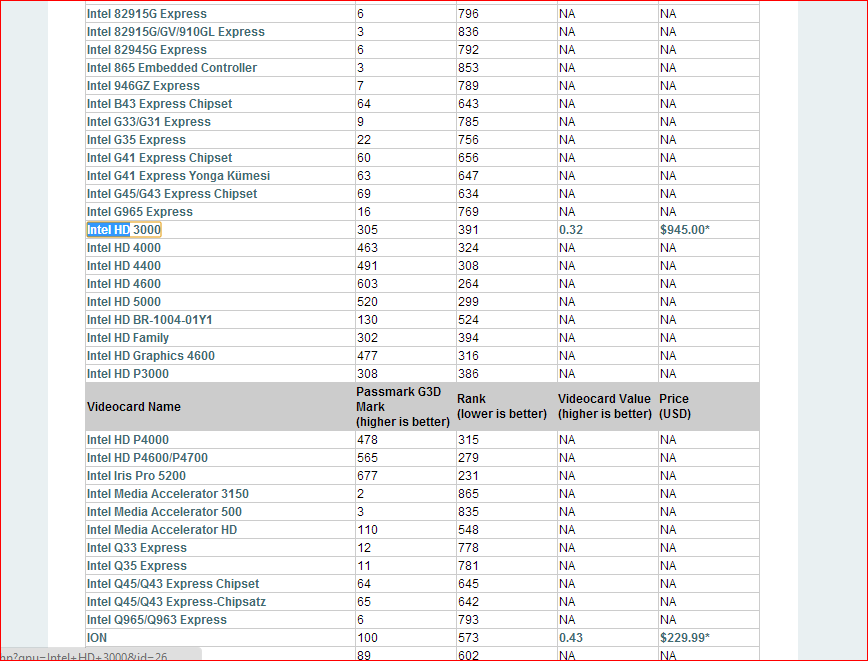Screen dimensions: 868x661
Task: Click the $229.99* price for ION
Action: coord(685,638)
